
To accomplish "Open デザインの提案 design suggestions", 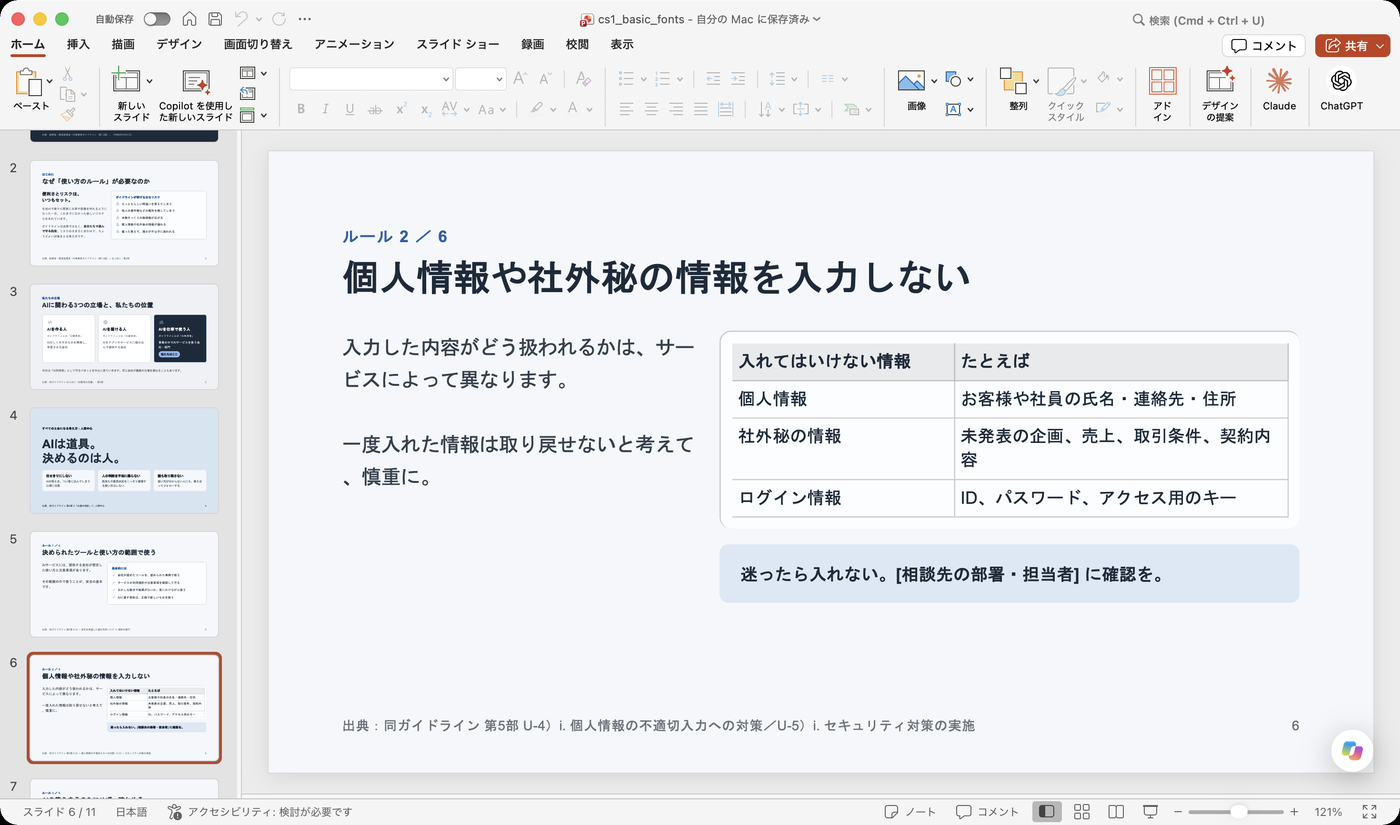I will tap(1220, 81).
